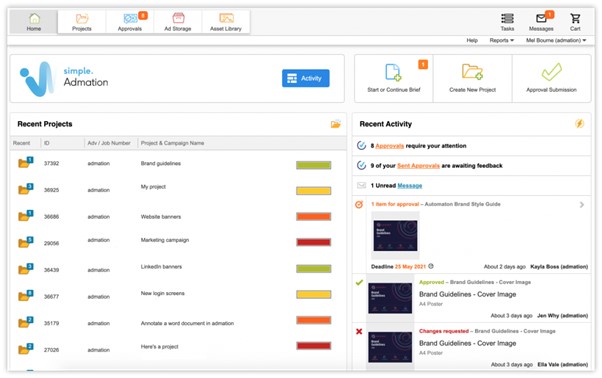Go to the Home tab

[x=34, y=22]
